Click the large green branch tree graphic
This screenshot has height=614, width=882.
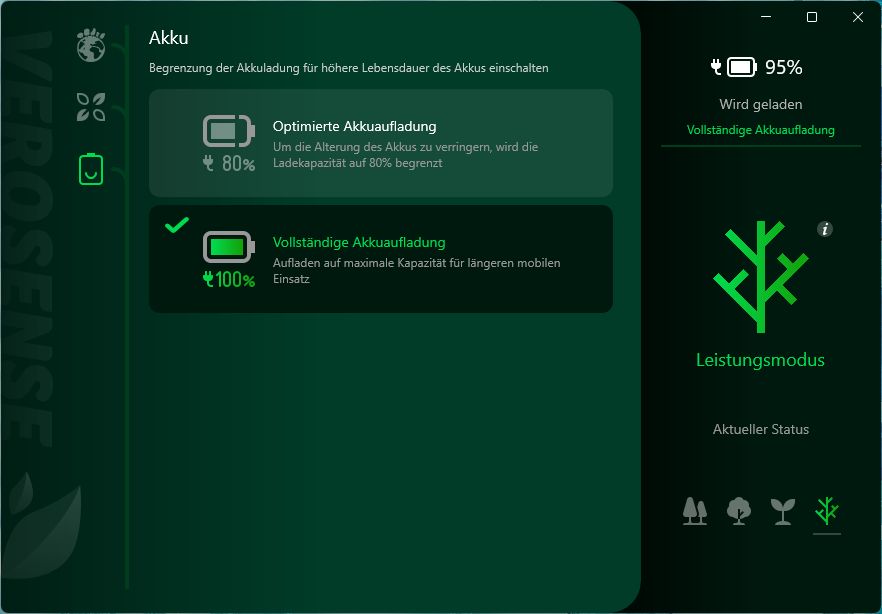760,277
